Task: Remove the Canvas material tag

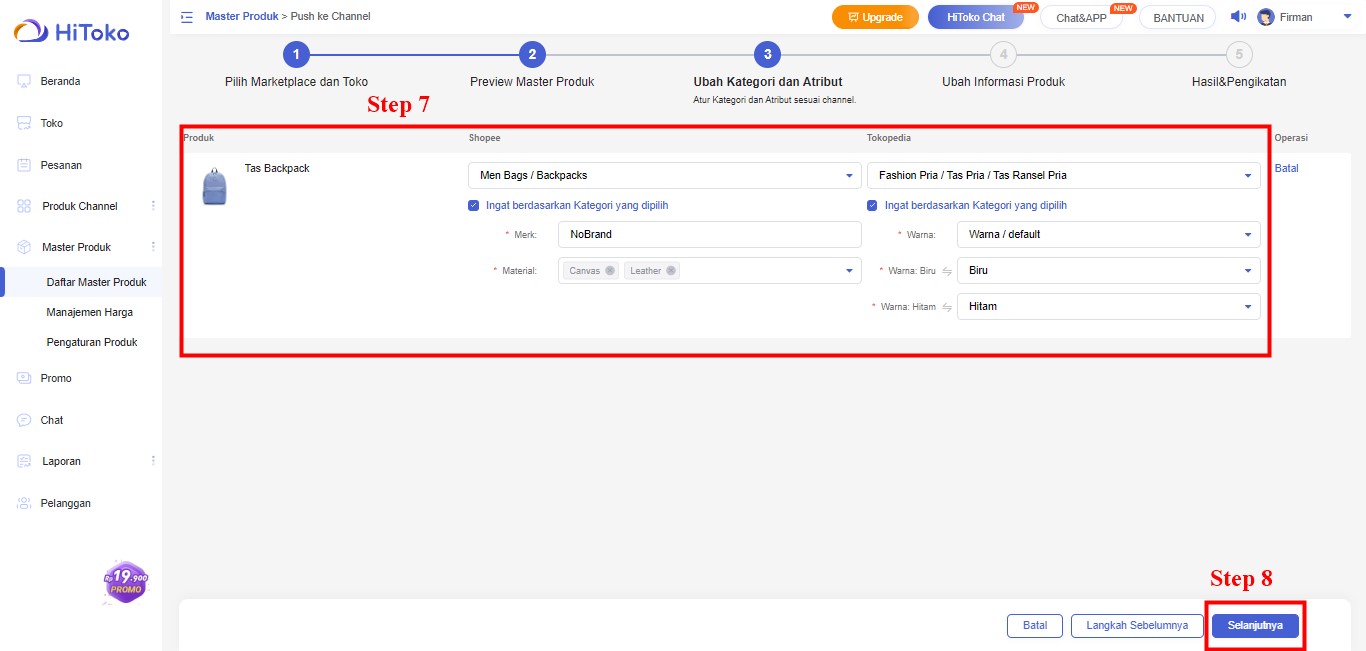Action: (x=610, y=271)
